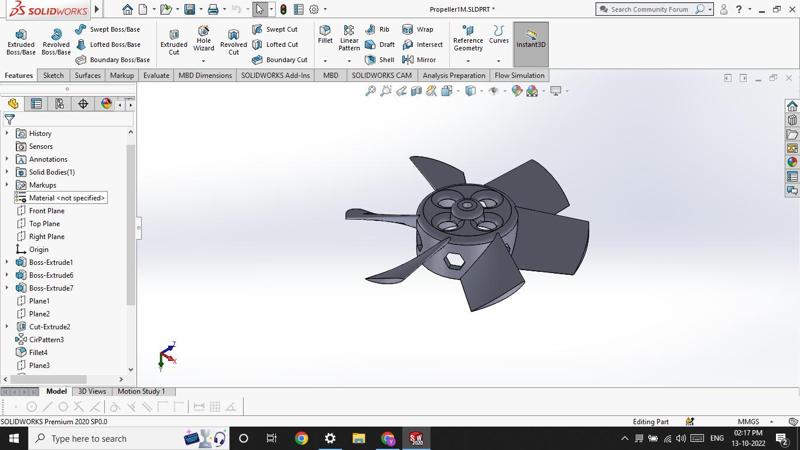The width and height of the screenshot is (800, 450).
Task: Select the Mirror tool
Action: point(419,60)
